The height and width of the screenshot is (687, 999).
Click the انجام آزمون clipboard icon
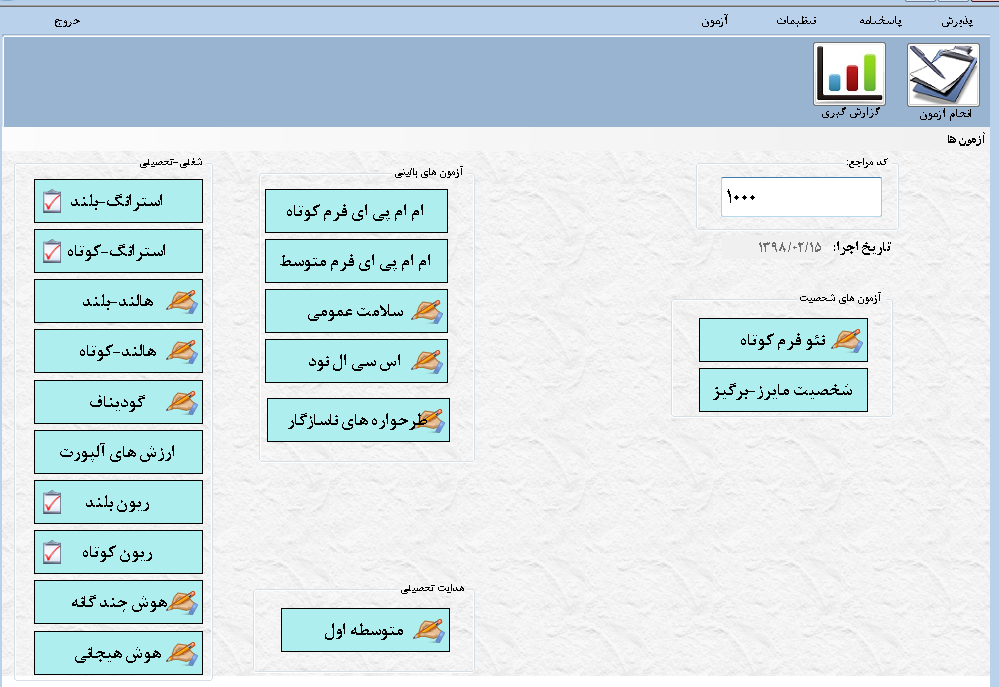(943, 75)
